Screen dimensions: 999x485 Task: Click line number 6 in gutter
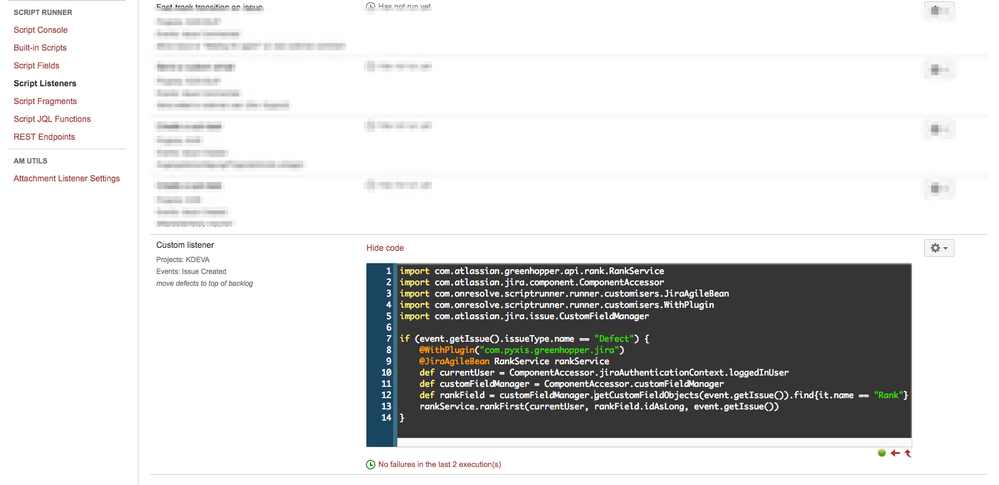click(x=388, y=328)
